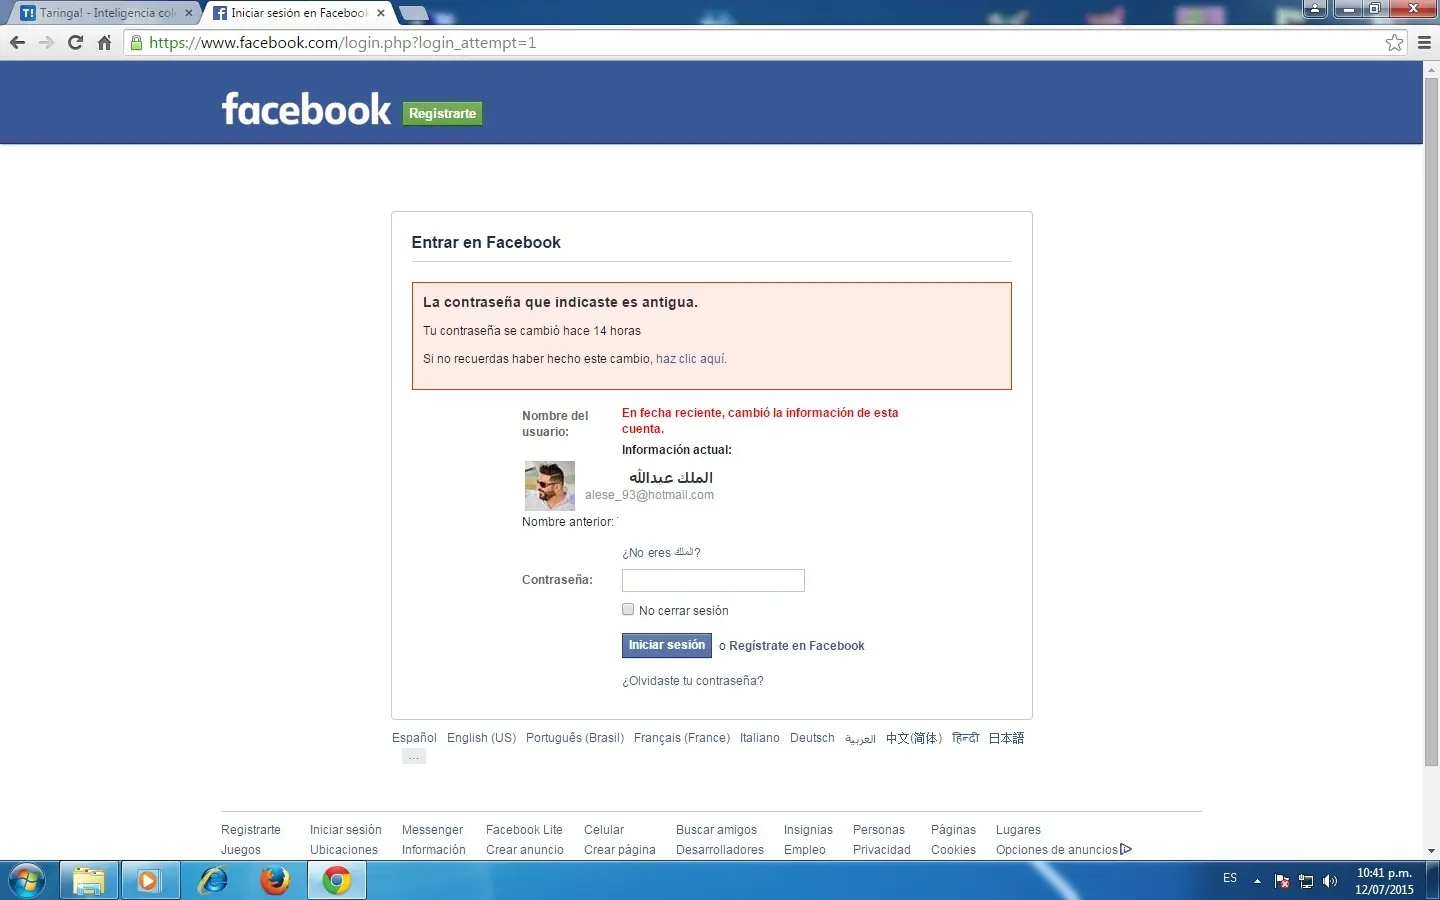Click the Chrome user profile button
The height and width of the screenshot is (900, 1440).
click(x=1316, y=9)
